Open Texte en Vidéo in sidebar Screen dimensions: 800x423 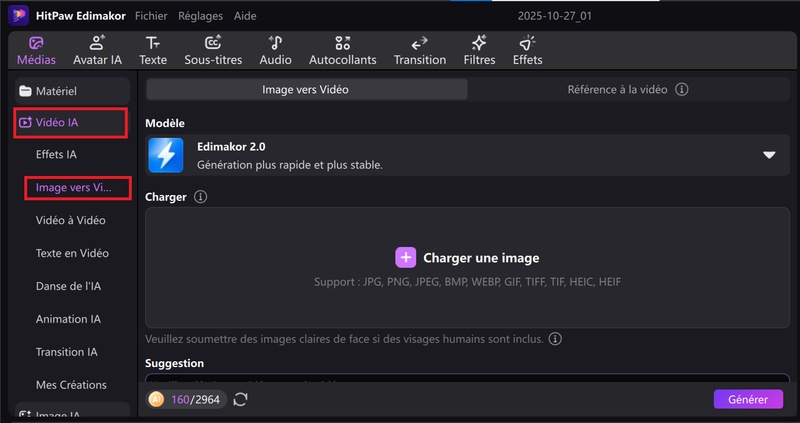tap(72, 253)
